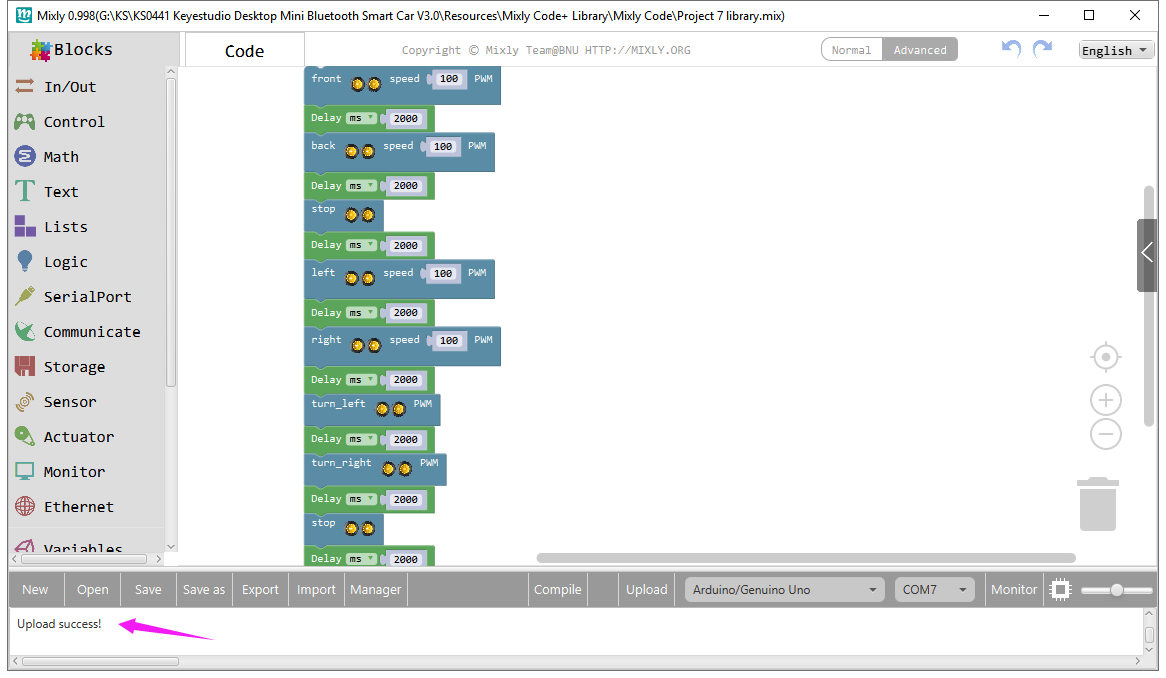Compile the program
1166x678 pixels.
558,590
